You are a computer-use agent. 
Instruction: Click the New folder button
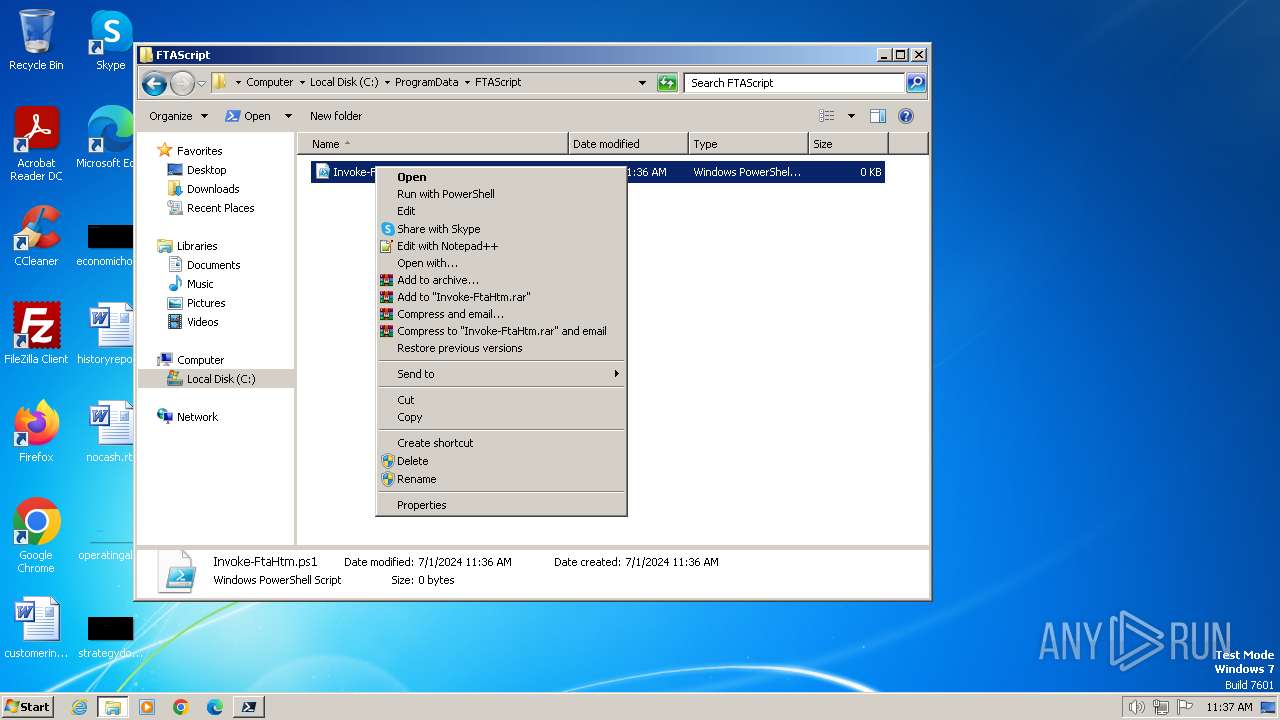tap(336, 116)
